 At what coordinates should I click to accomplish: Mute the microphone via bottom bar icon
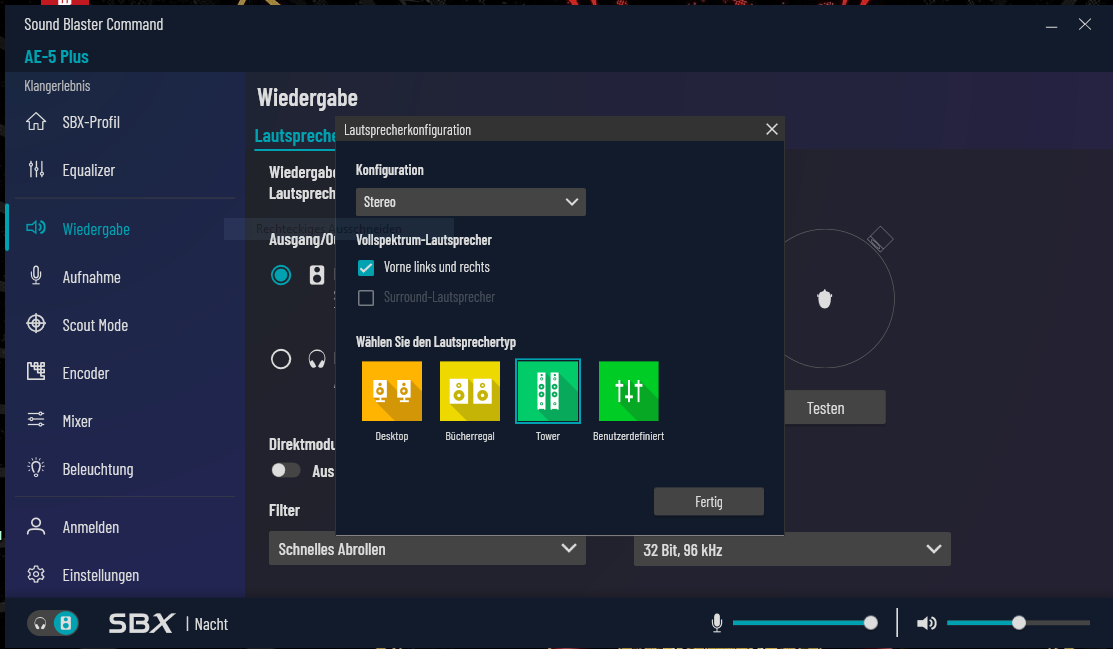tap(717, 623)
